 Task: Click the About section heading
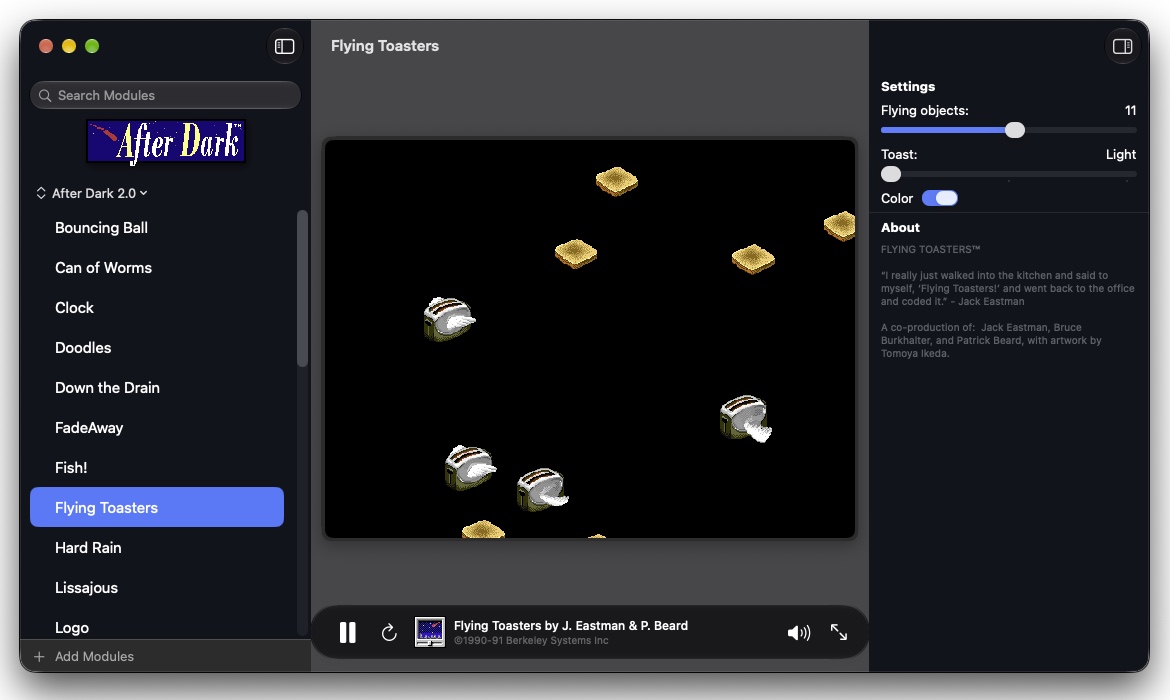click(x=900, y=228)
